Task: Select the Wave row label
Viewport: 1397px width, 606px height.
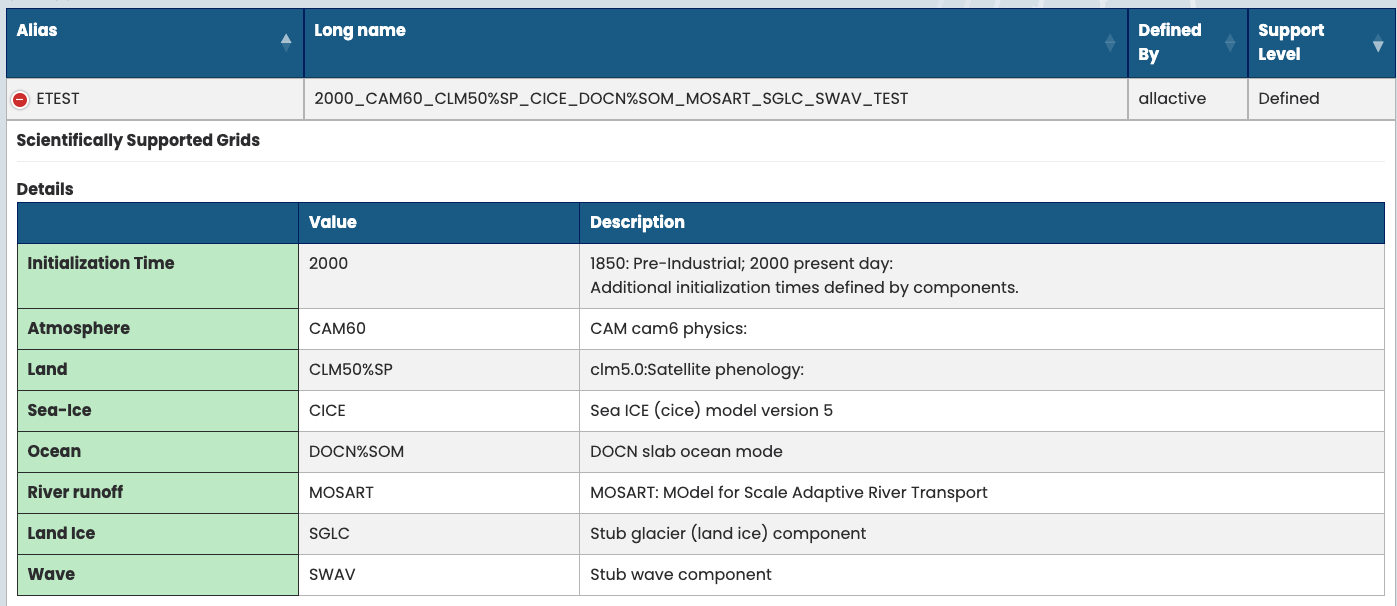Action: [x=51, y=575]
